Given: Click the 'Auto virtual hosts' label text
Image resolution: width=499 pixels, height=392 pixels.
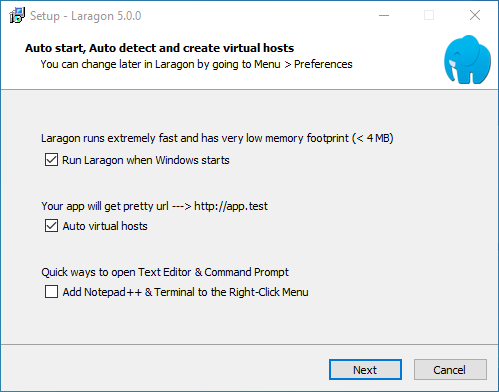Looking at the screenshot, I should [x=105, y=226].
